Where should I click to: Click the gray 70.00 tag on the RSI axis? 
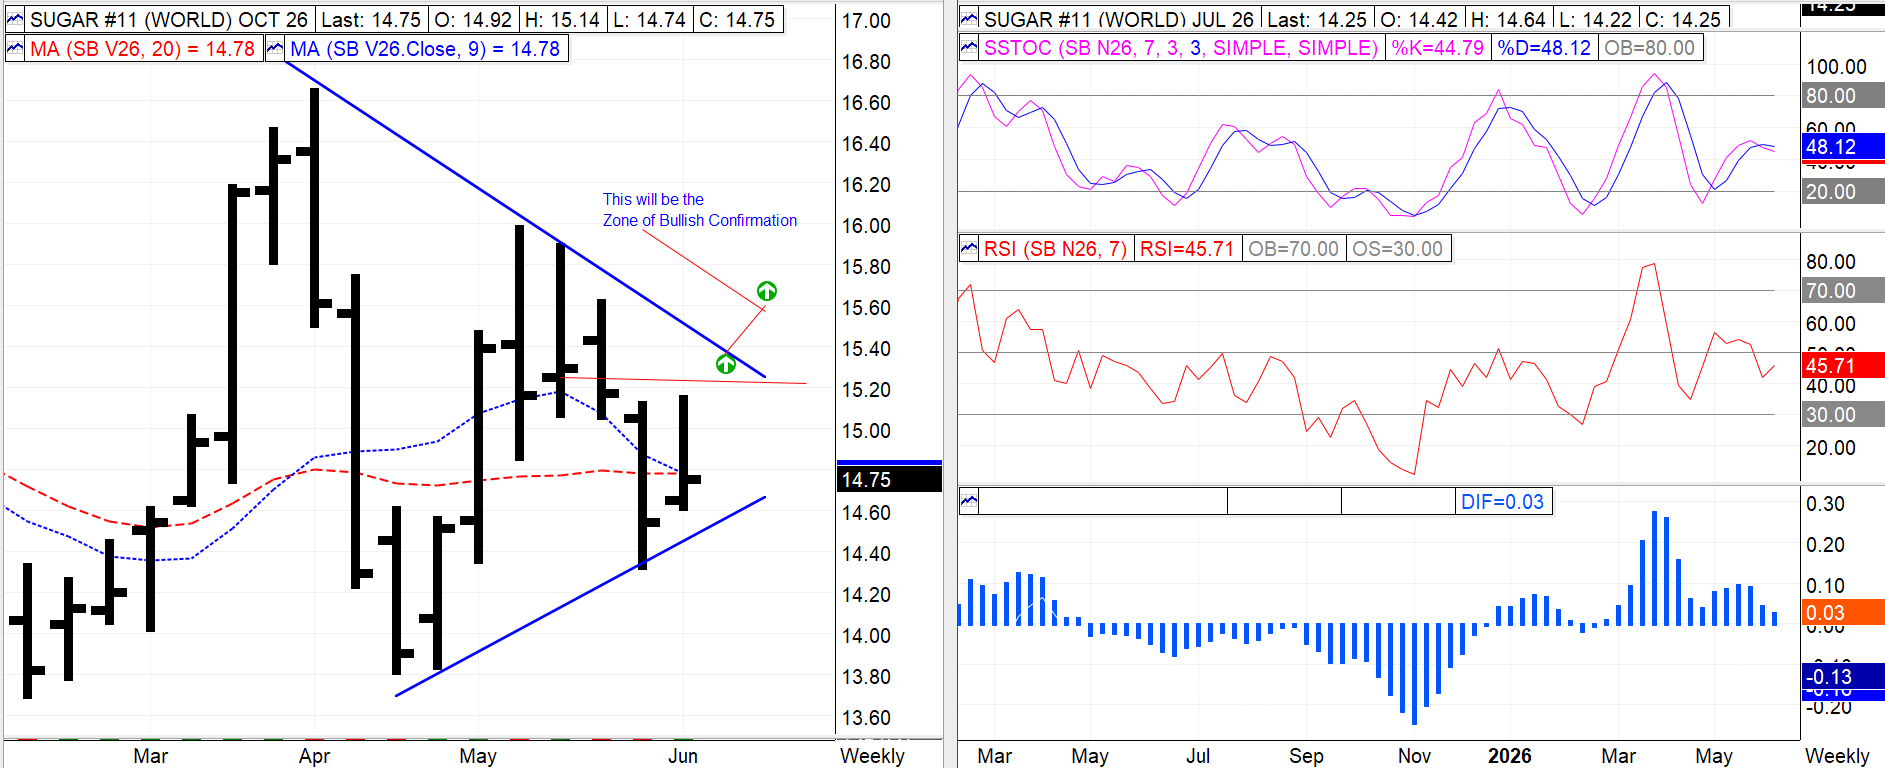pyautogui.click(x=1844, y=291)
